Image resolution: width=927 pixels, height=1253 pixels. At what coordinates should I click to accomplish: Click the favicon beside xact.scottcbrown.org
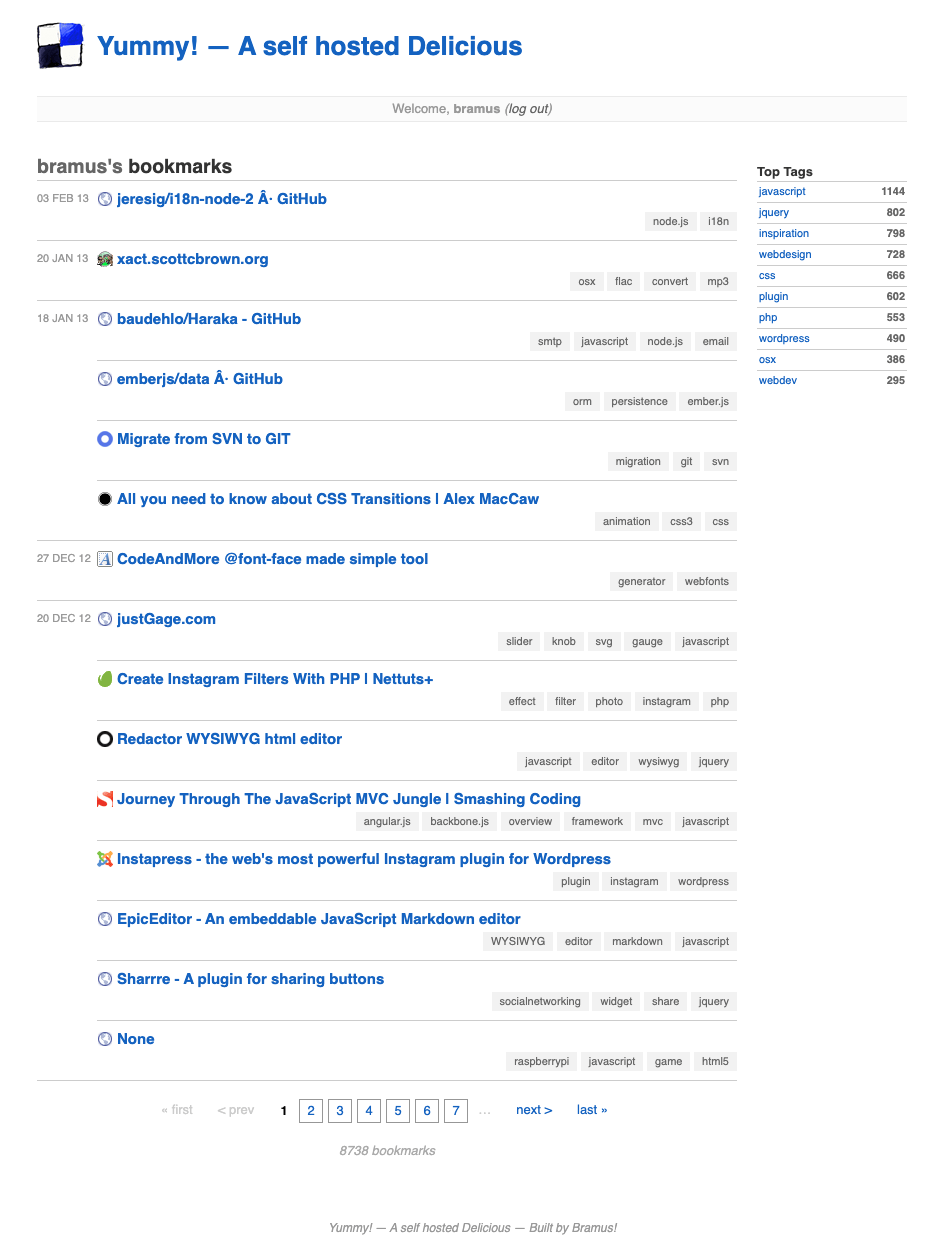click(105, 260)
